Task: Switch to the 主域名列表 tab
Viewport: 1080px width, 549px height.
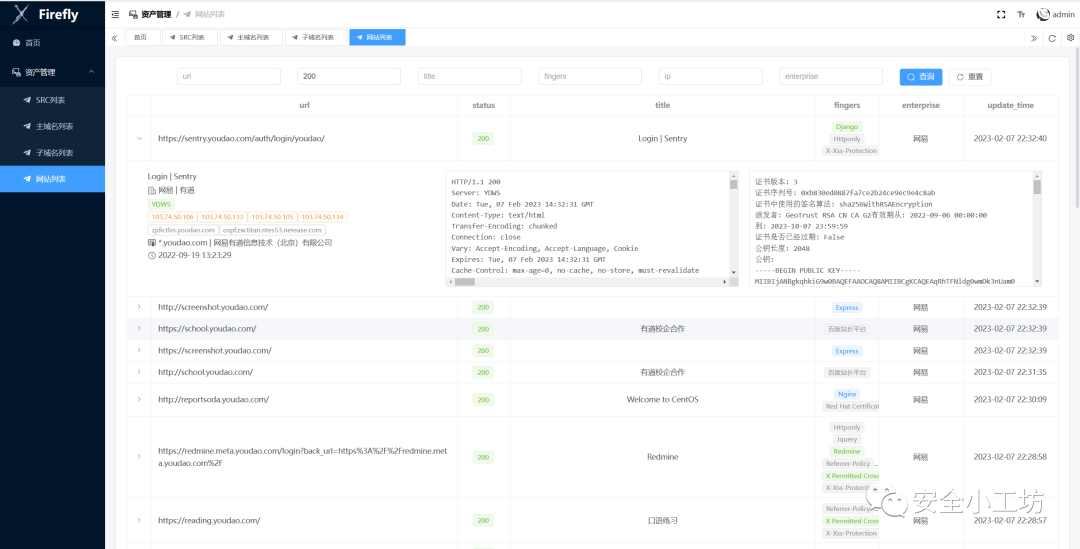Action: tap(251, 37)
